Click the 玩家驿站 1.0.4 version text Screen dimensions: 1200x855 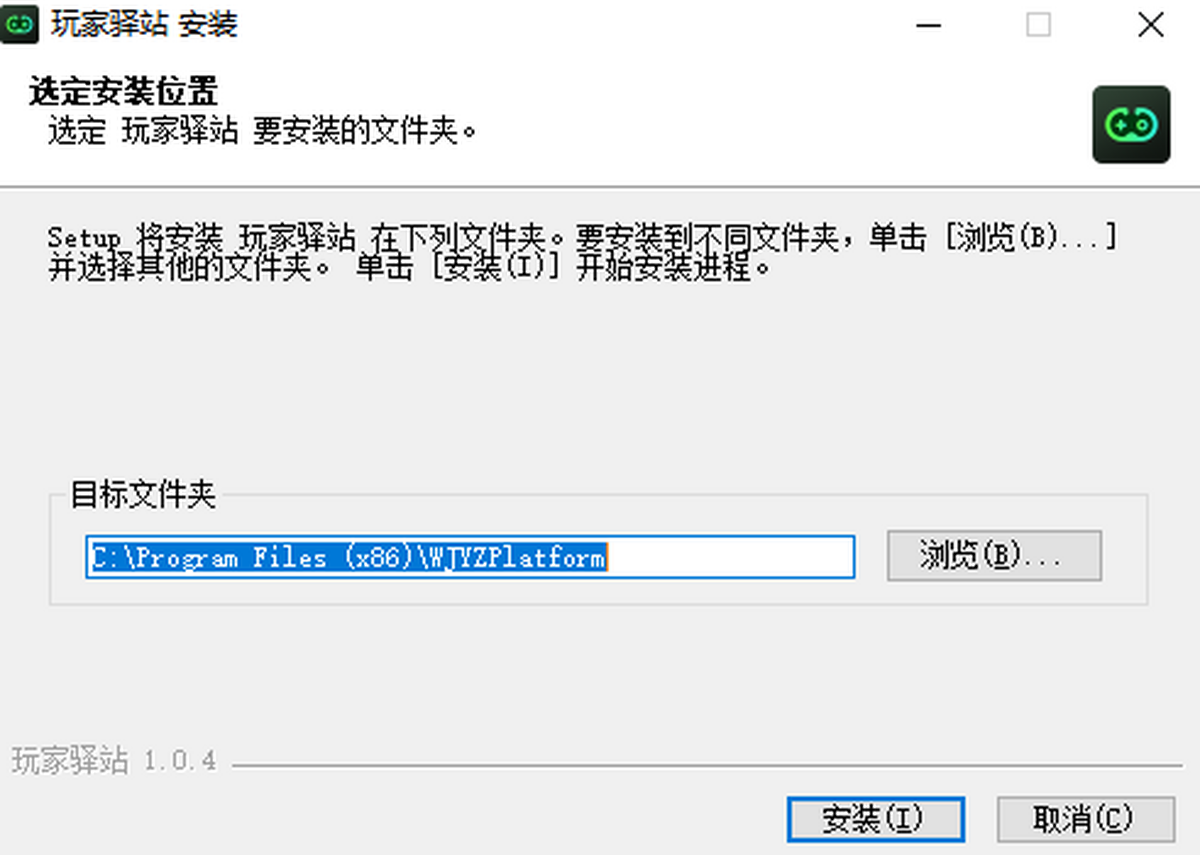point(114,761)
